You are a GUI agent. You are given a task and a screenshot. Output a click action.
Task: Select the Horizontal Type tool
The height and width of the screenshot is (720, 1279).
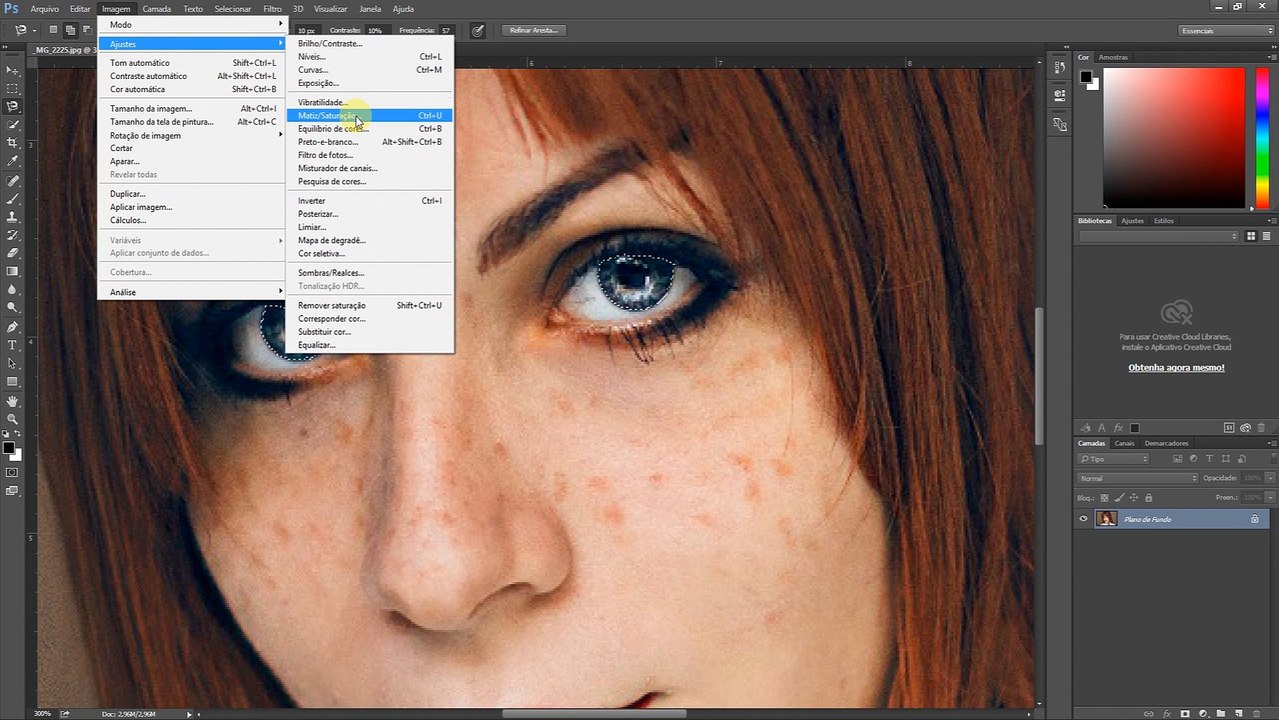[13, 345]
